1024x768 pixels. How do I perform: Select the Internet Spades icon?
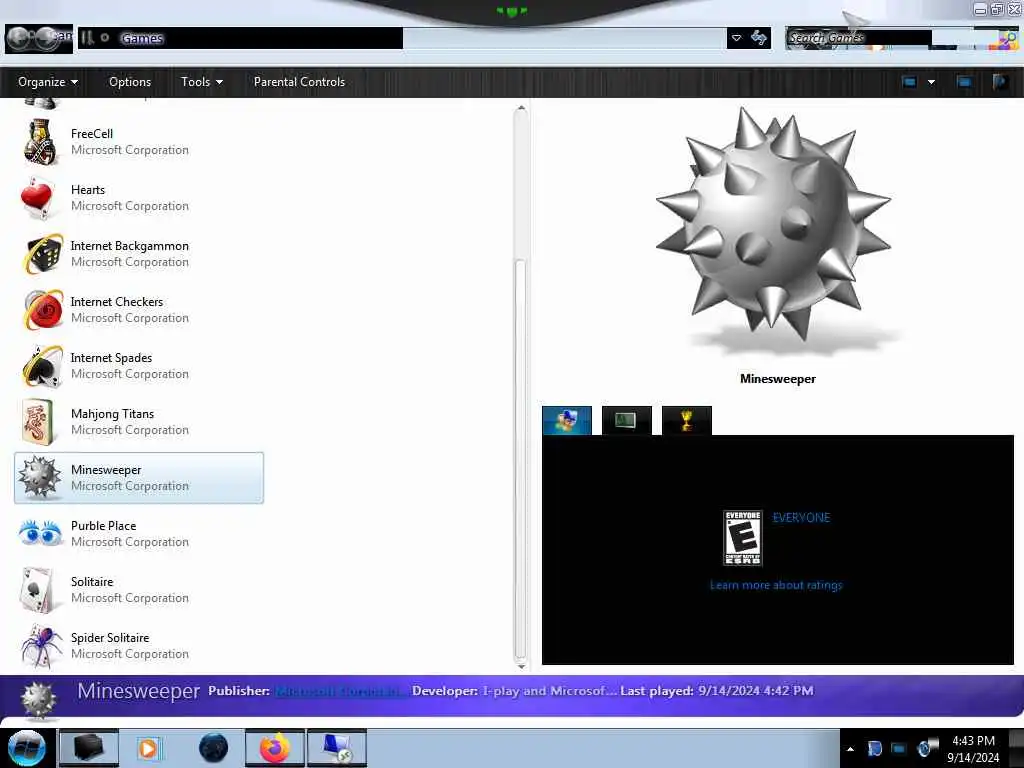pyautogui.click(x=42, y=366)
